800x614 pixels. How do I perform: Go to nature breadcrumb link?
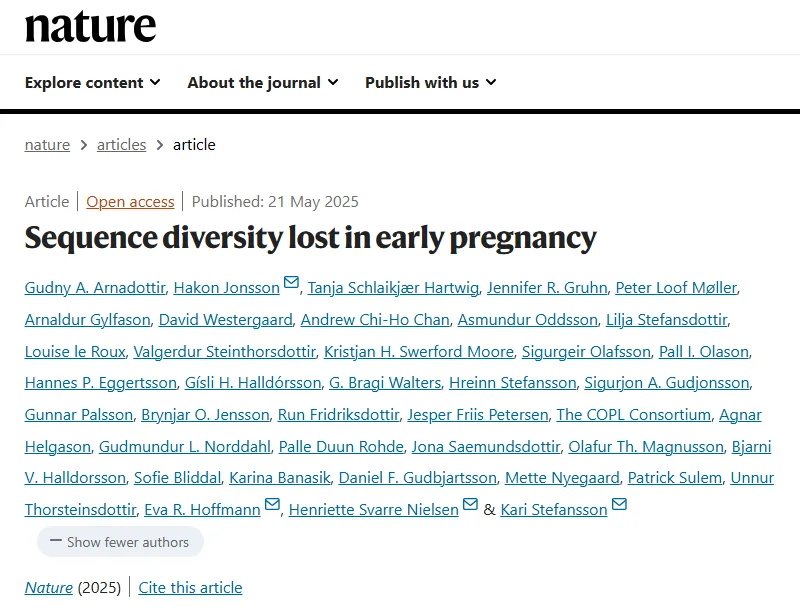click(x=47, y=145)
